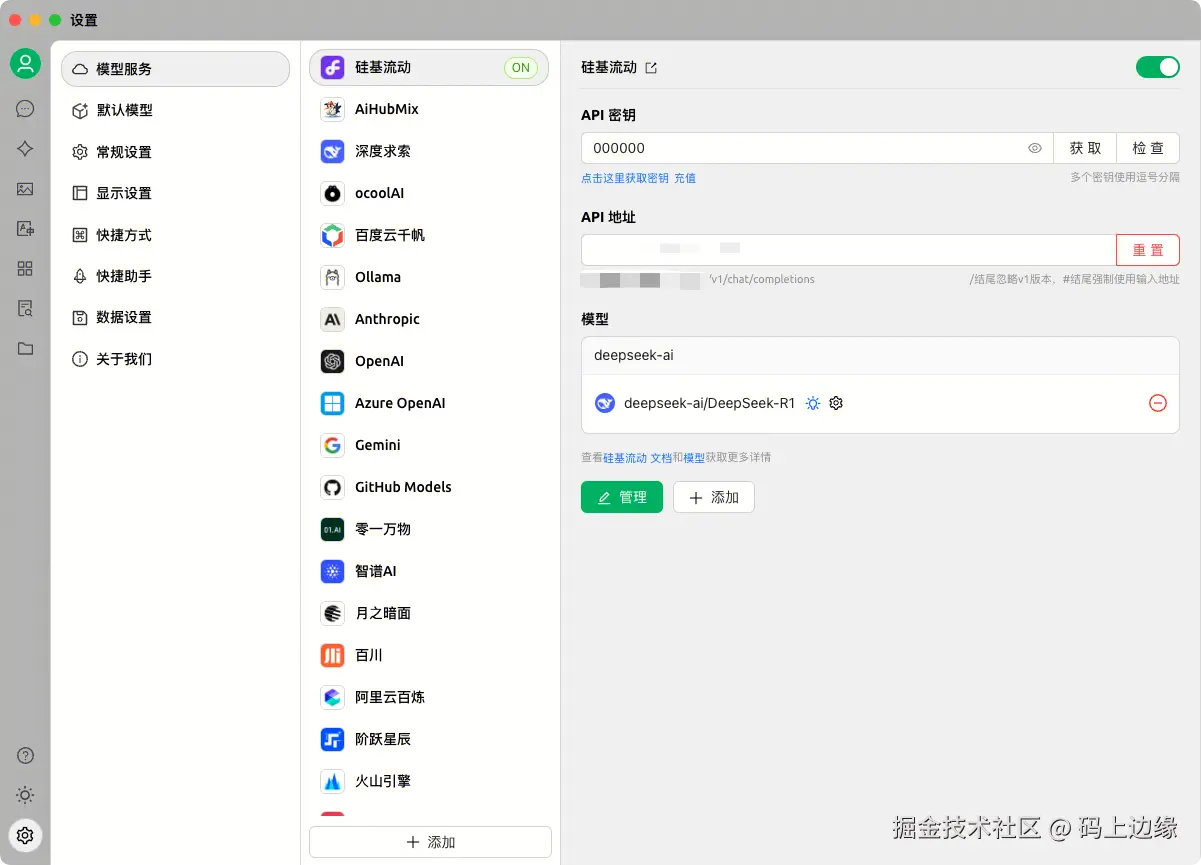Click the green 管理 button

coord(621,497)
